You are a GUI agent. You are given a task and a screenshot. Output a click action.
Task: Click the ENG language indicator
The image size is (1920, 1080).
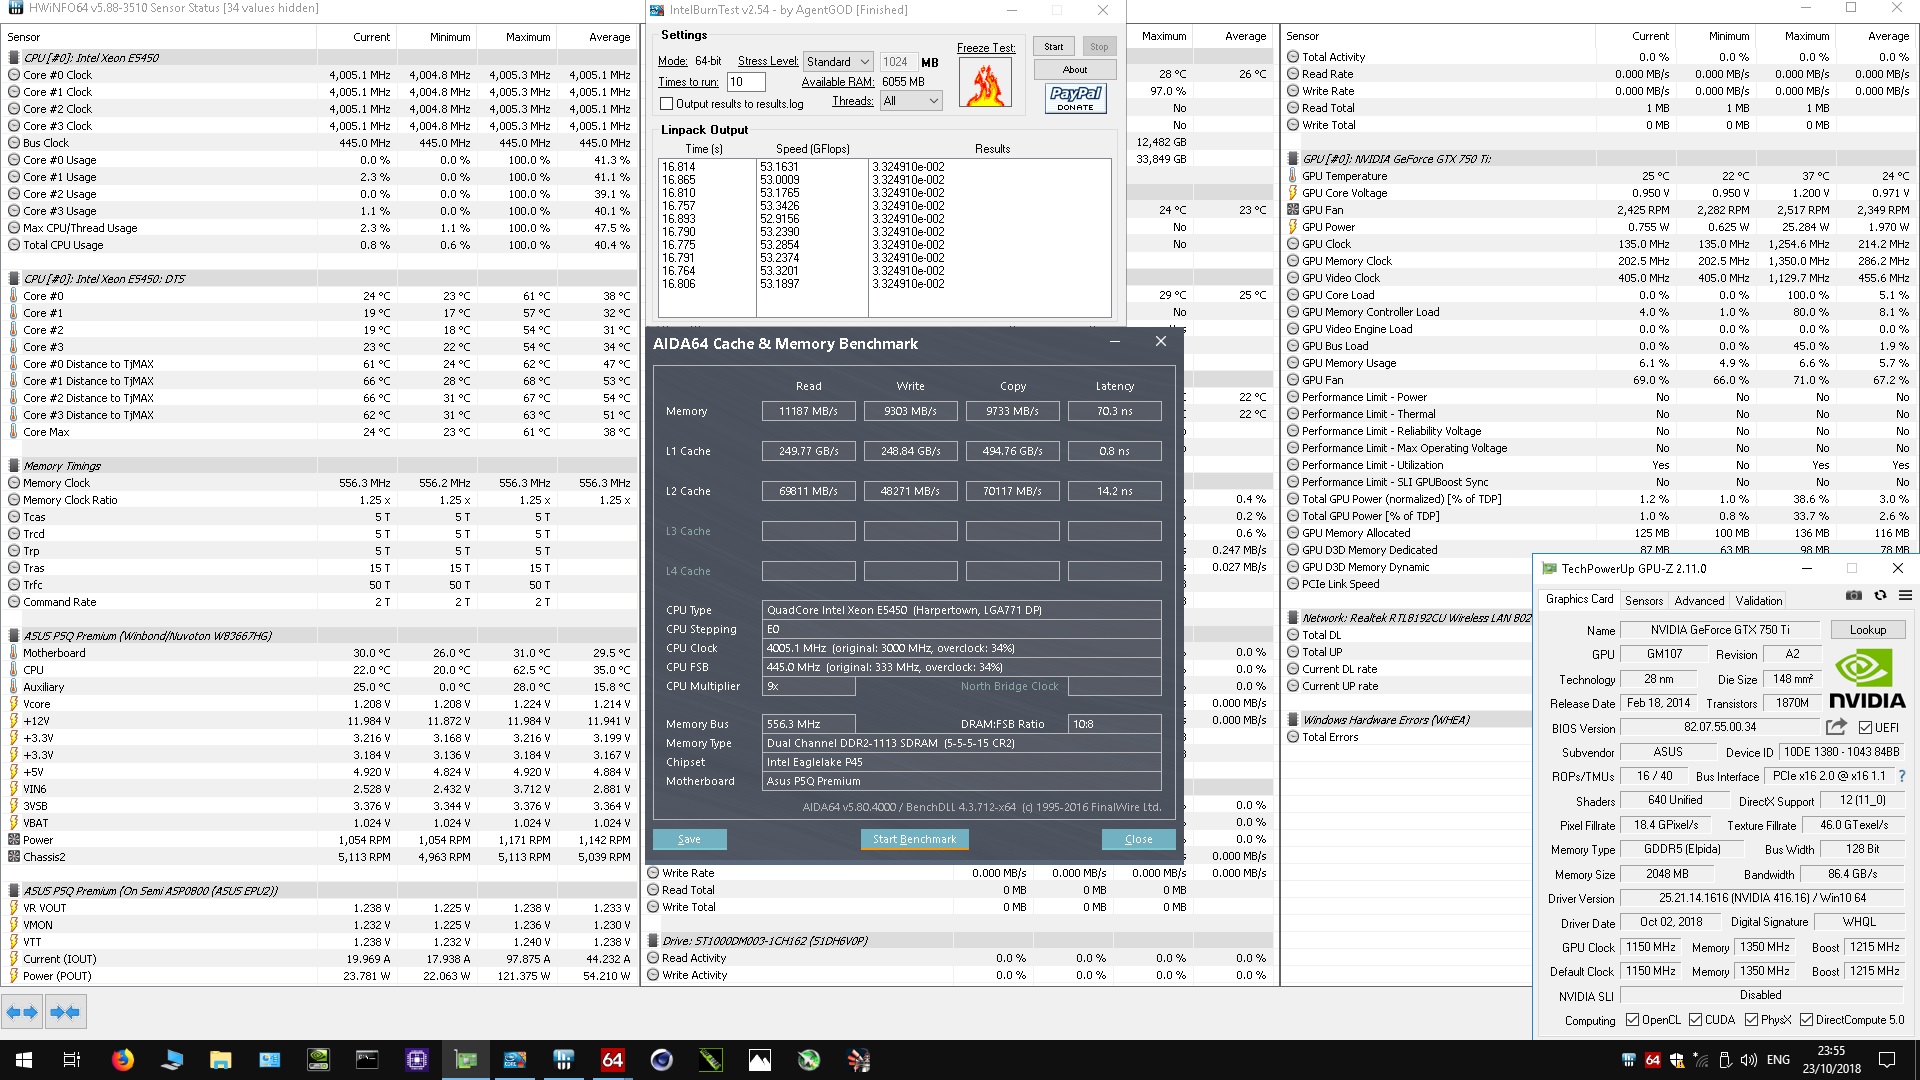pos(1778,1060)
